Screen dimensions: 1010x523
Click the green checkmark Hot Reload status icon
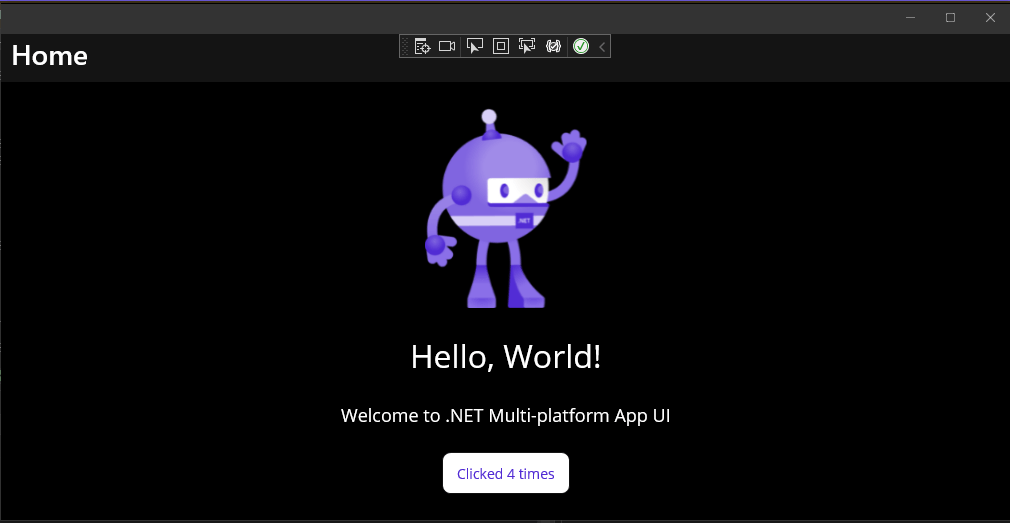[x=581, y=46]
